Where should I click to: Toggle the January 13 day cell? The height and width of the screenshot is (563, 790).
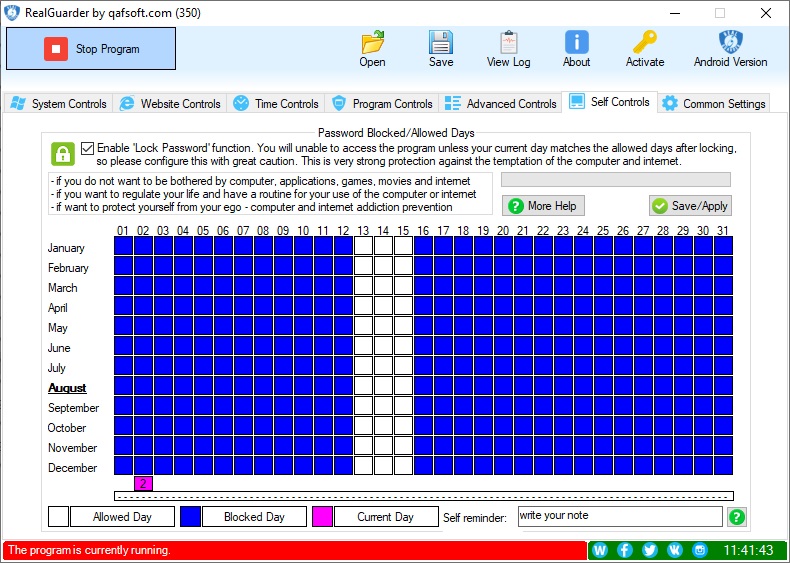(x=363, y=246)
